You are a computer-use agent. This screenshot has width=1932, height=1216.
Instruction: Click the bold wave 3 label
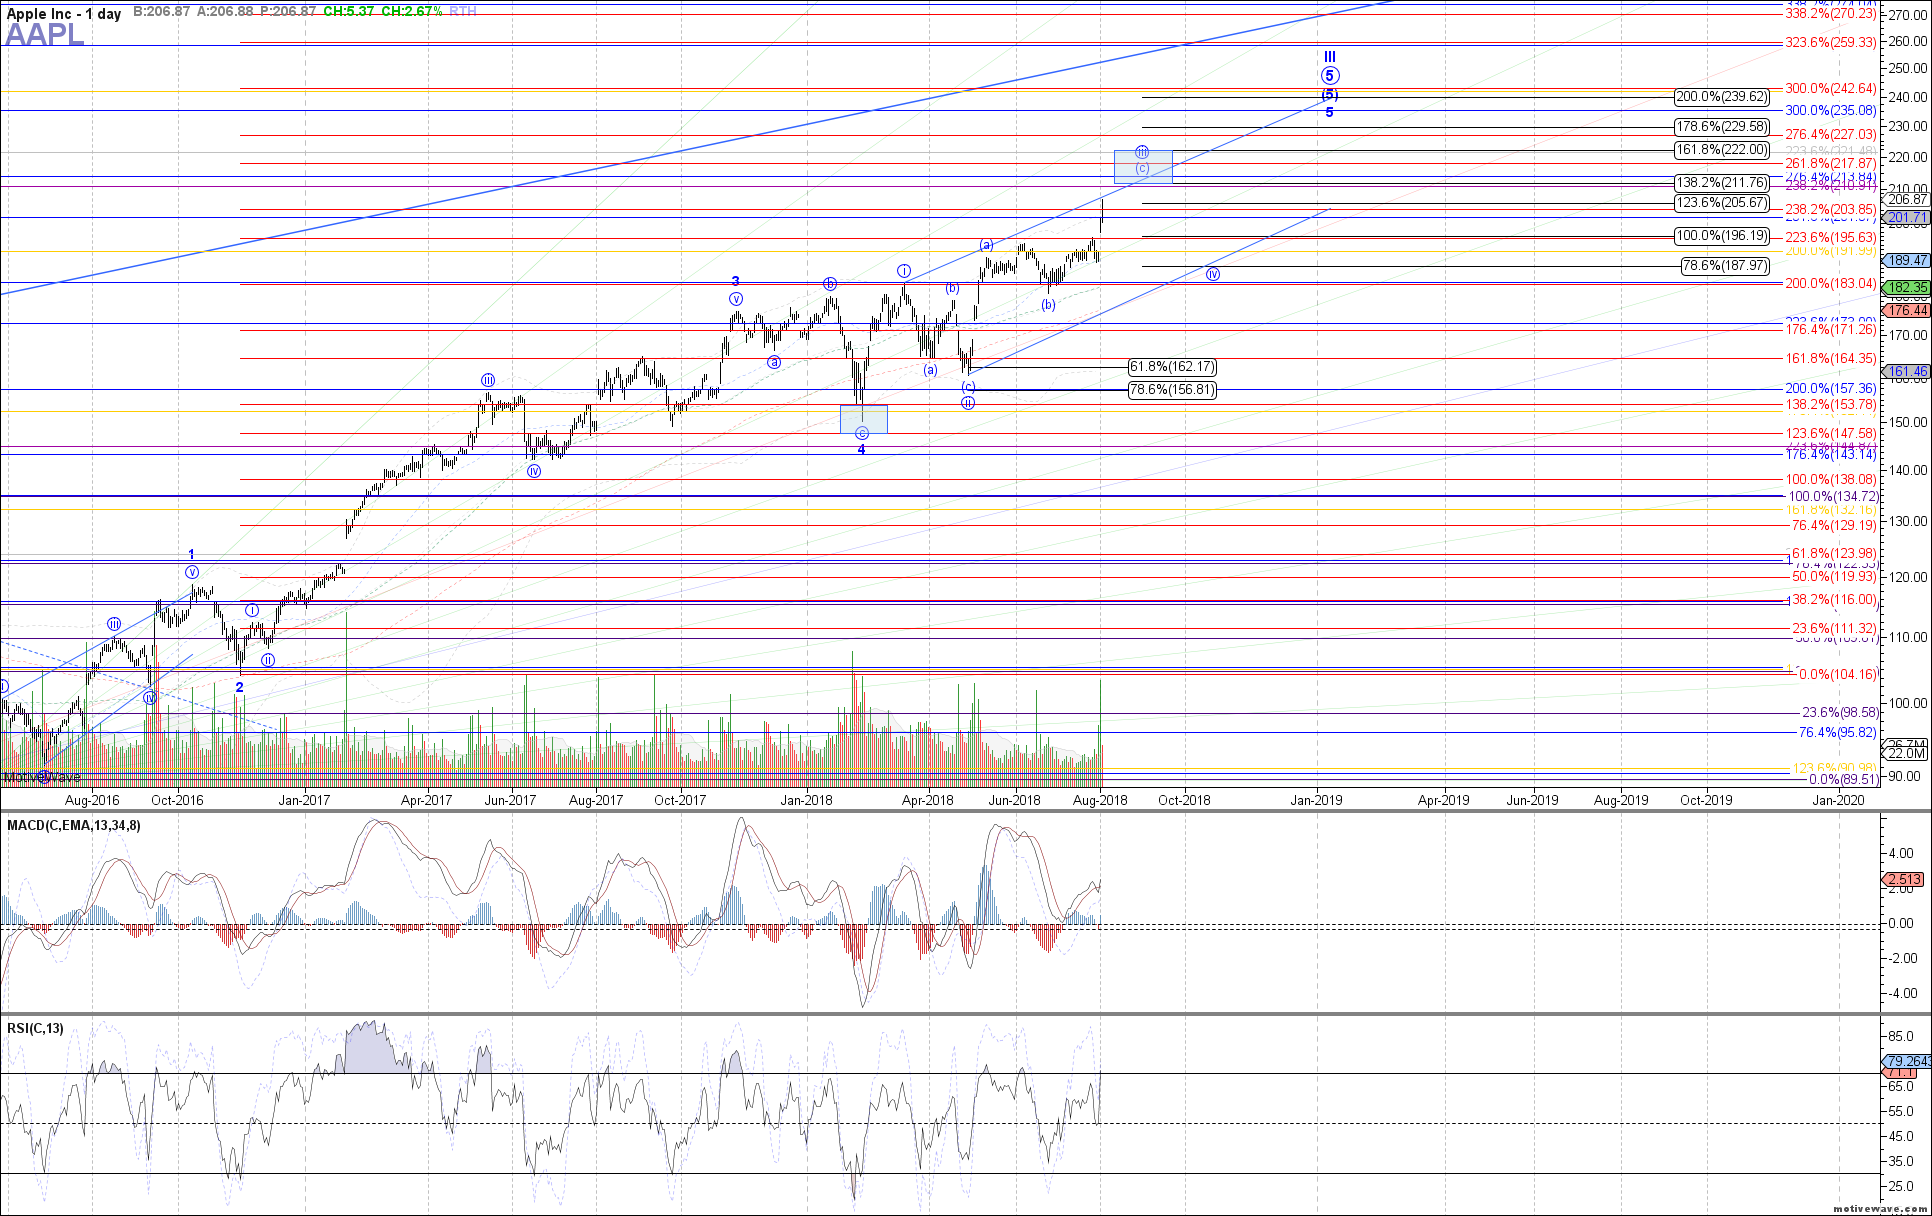[735, 282]
